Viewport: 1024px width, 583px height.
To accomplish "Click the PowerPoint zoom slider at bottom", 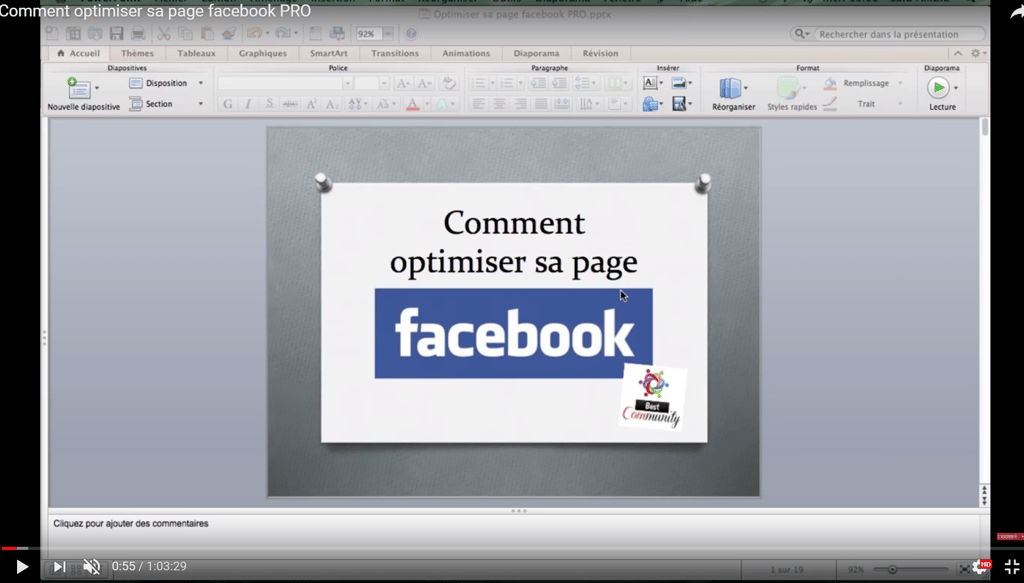I will (x=910, y=570).
